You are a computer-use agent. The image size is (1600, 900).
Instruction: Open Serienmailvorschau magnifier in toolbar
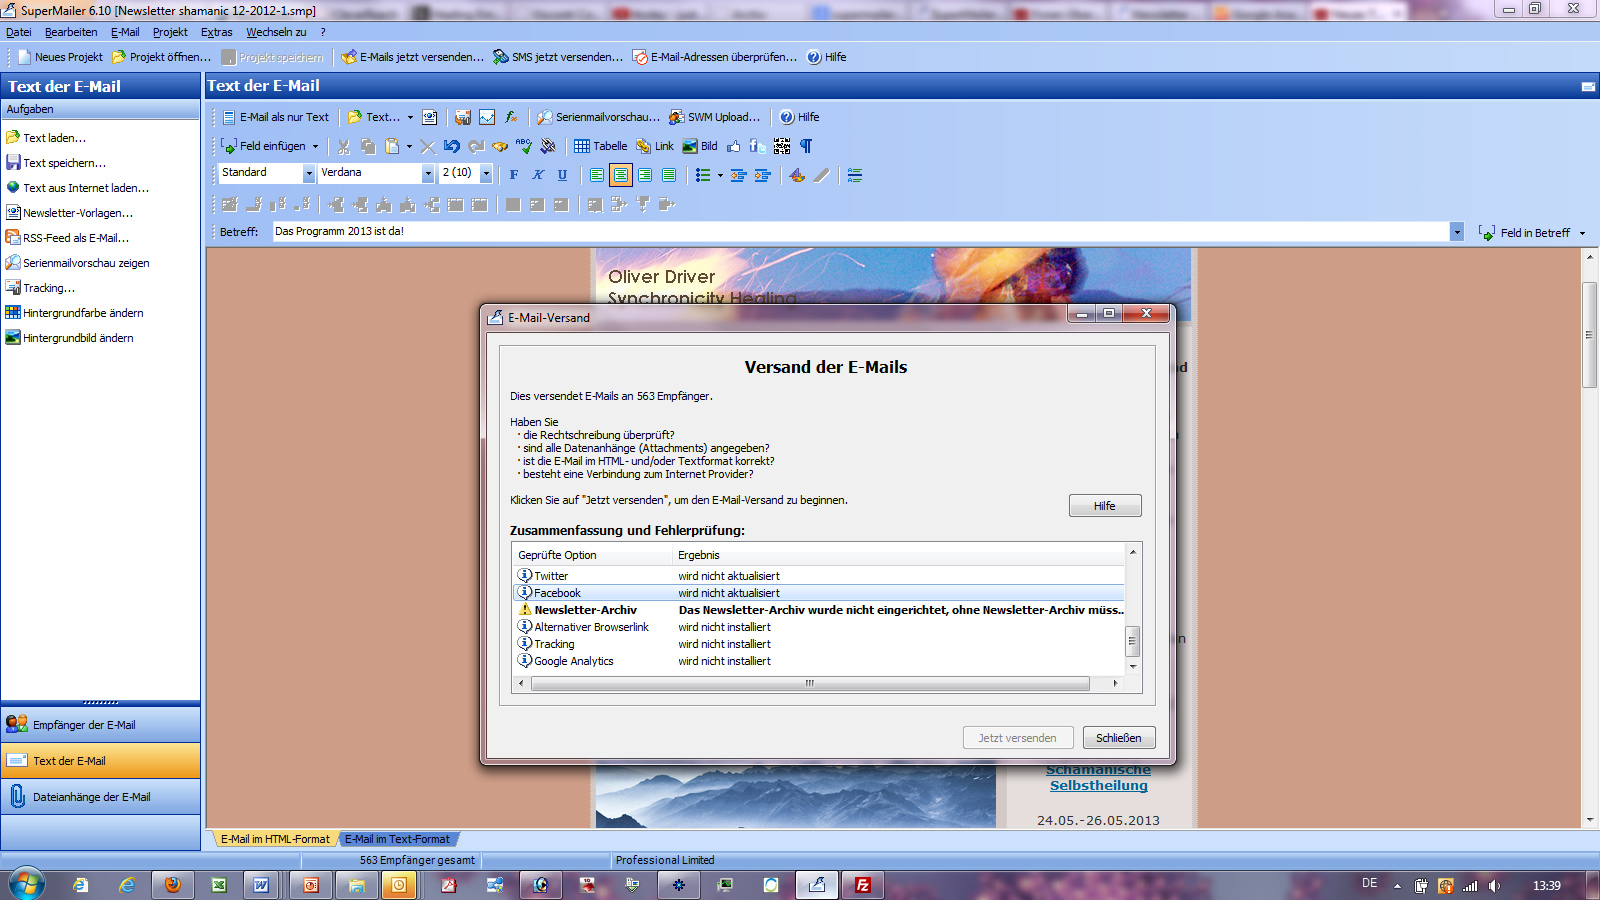tap(598, 117)
